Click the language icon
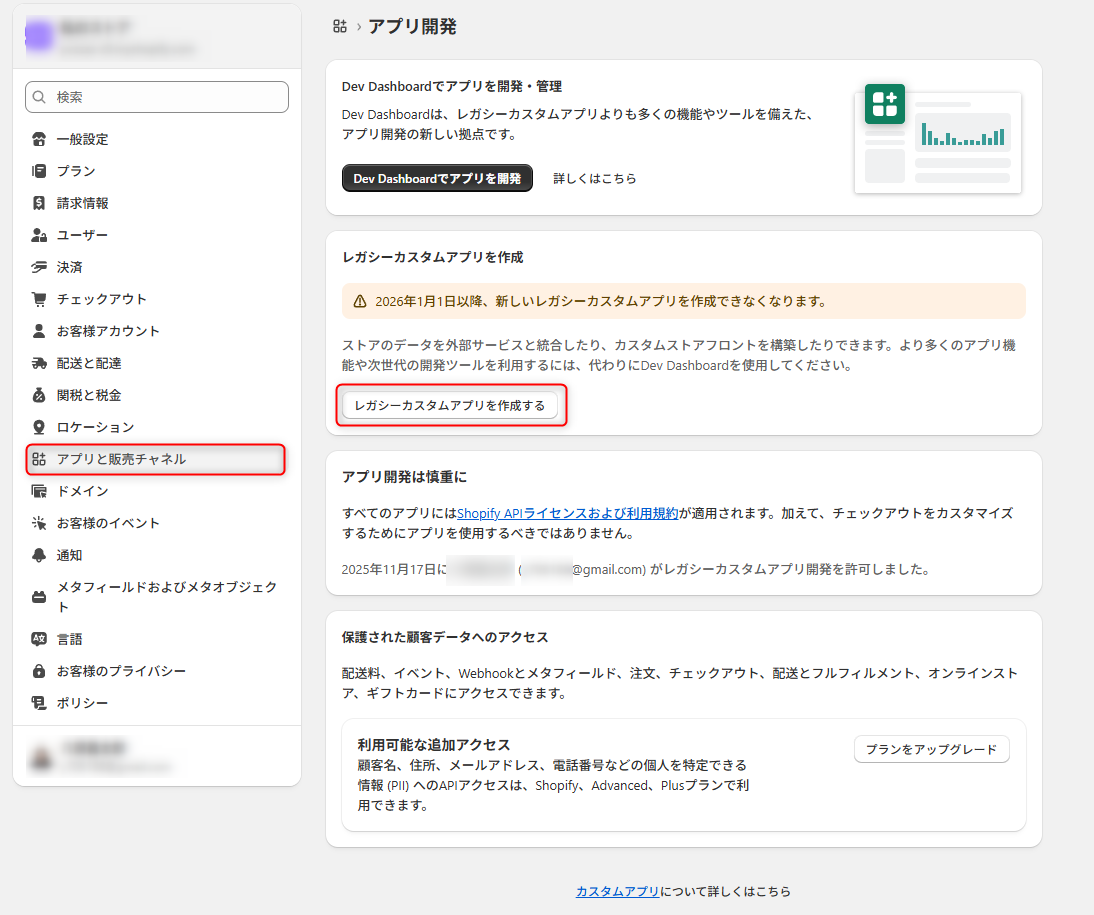This screenshot has height=915, width=1094. (39, 639)
